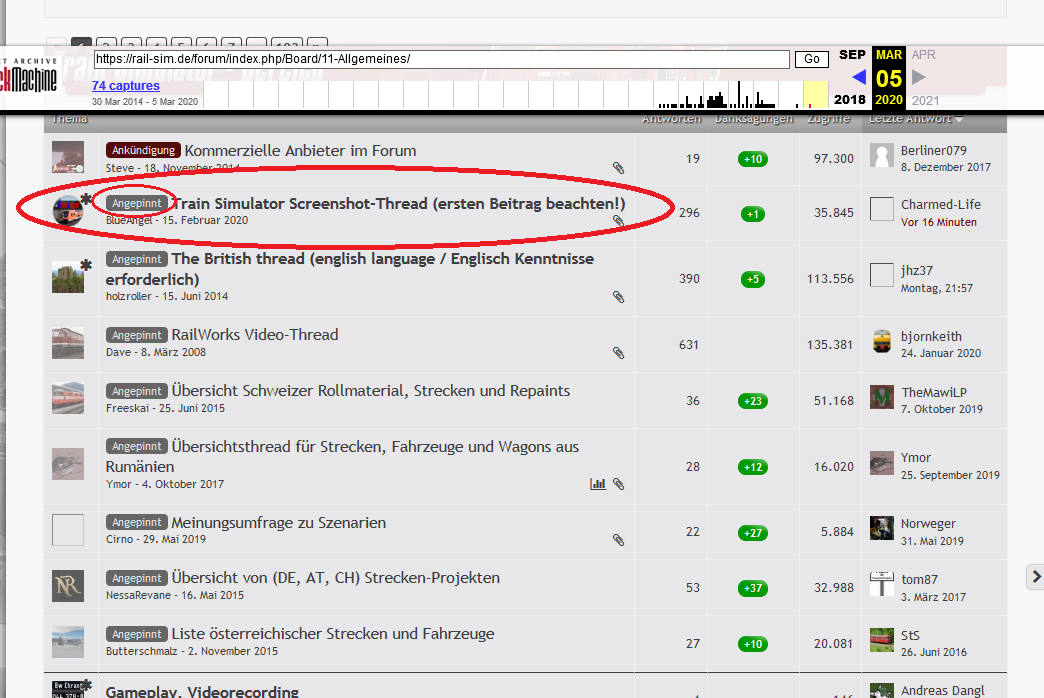Click the +12 thanks badge on Rumänien thread

click(x=753, y=467)
